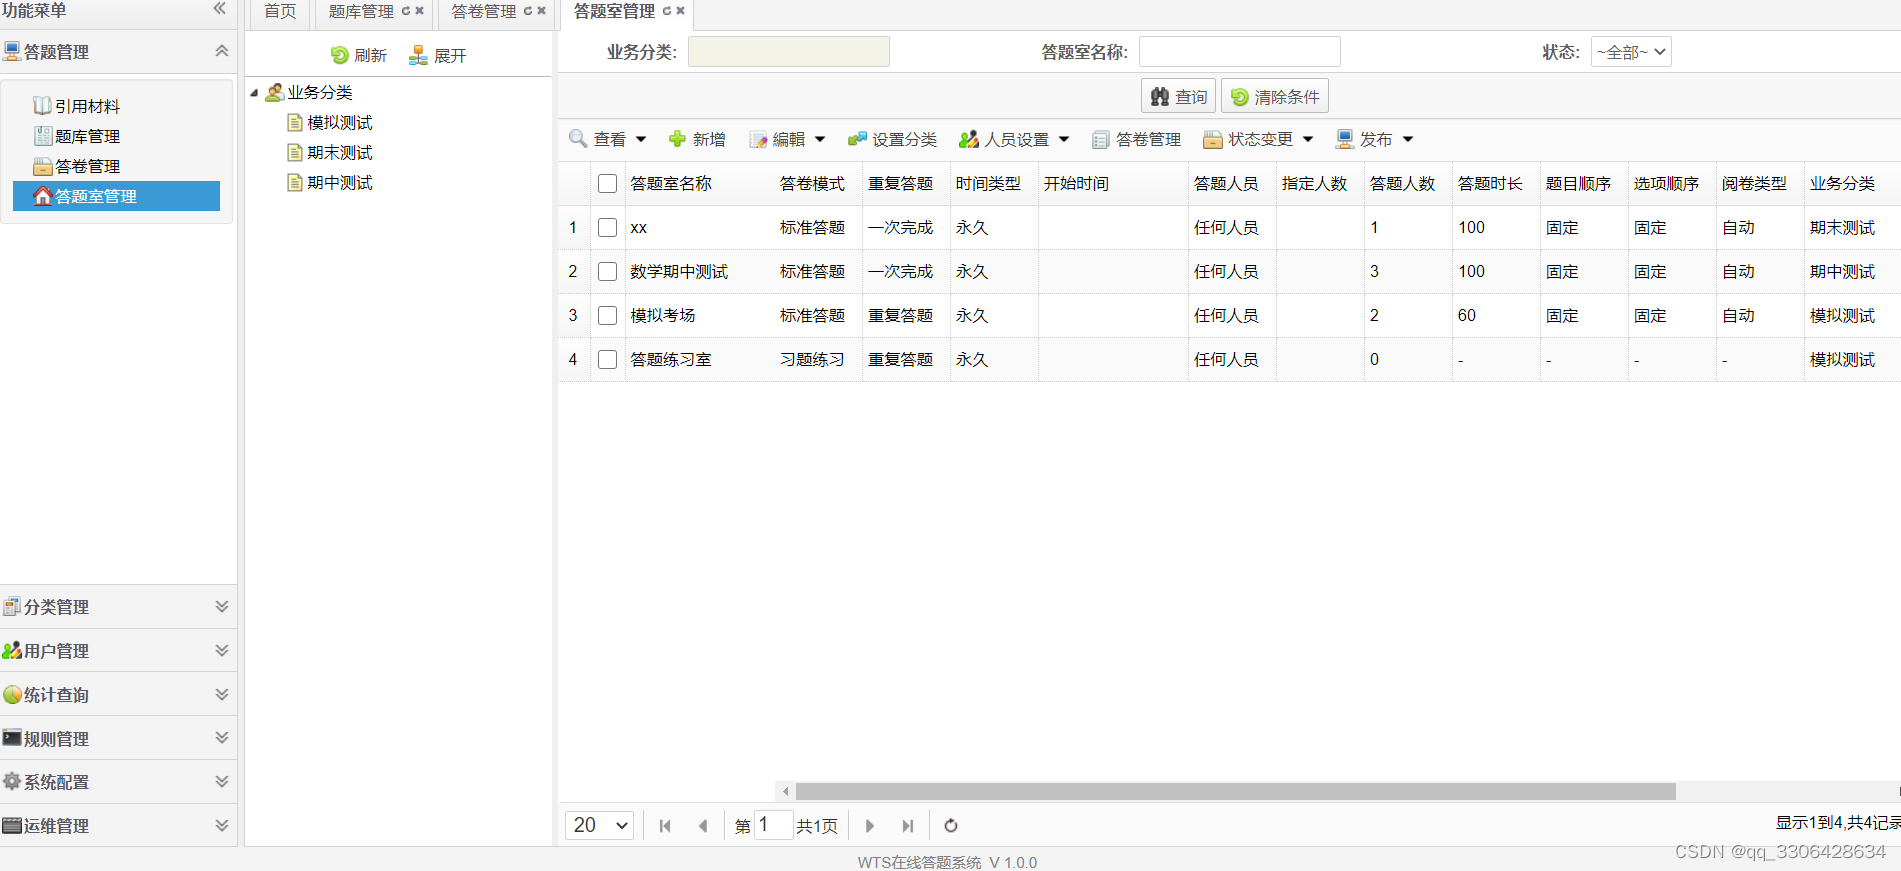
Task: Collapse the 答题管理 accordion section
Action: click(222, 51)
